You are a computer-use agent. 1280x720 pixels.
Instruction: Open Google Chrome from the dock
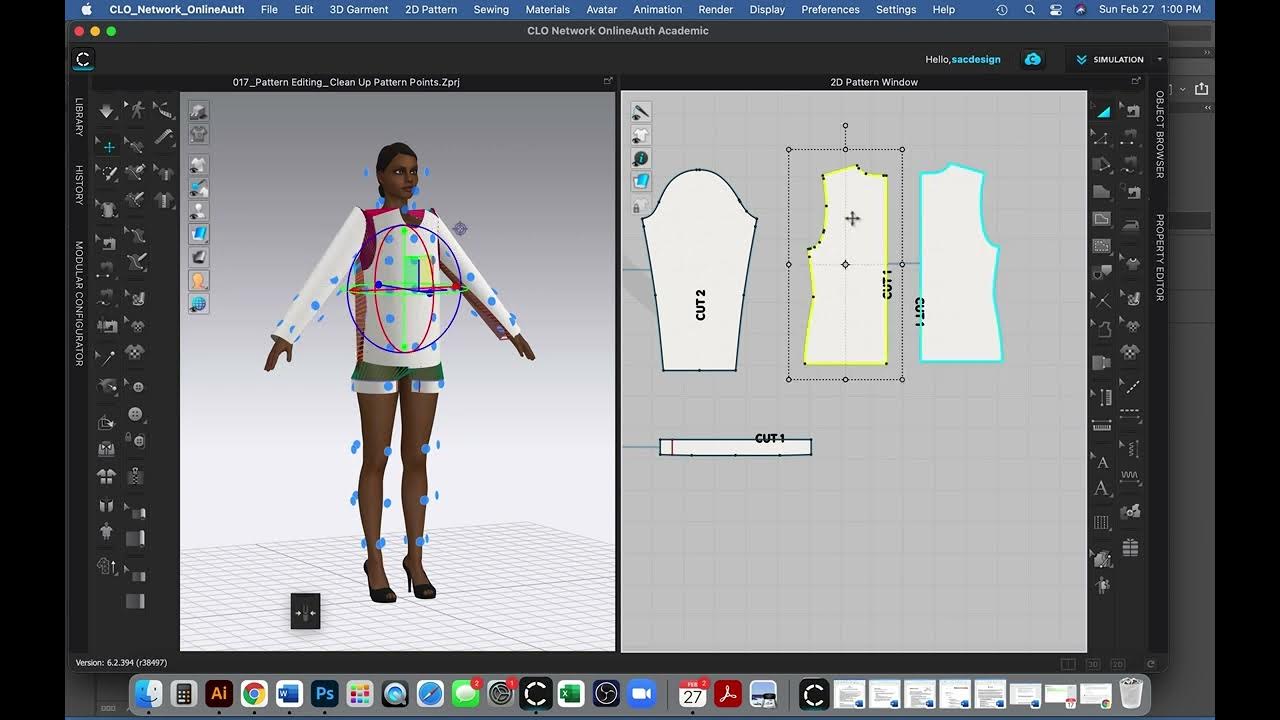(x=254, y=693)
